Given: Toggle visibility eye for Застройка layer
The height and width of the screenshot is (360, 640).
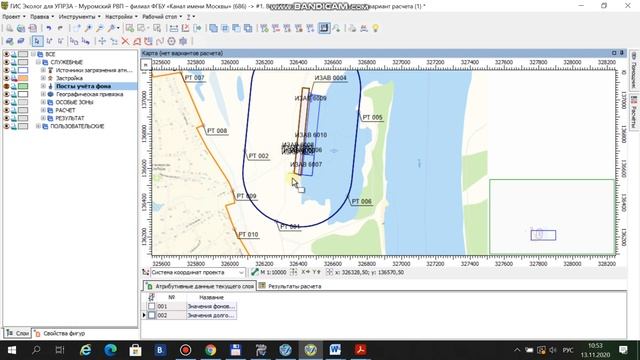Looking at the screenshot, I should (x=7, y=78).
